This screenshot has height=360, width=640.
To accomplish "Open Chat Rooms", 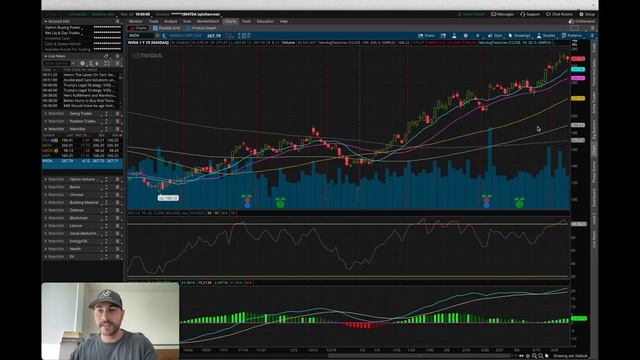I will click(x=559, y=14).
